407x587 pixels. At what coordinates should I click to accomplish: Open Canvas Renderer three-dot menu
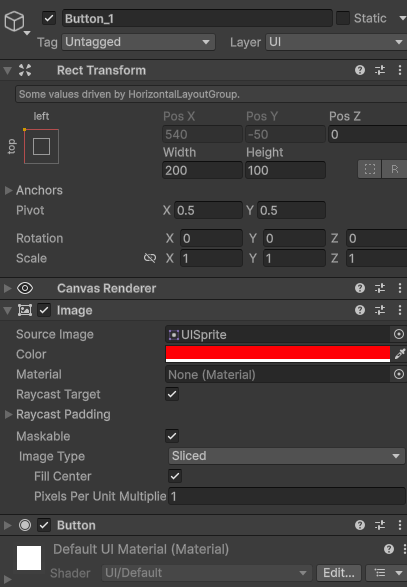point(400,288)
